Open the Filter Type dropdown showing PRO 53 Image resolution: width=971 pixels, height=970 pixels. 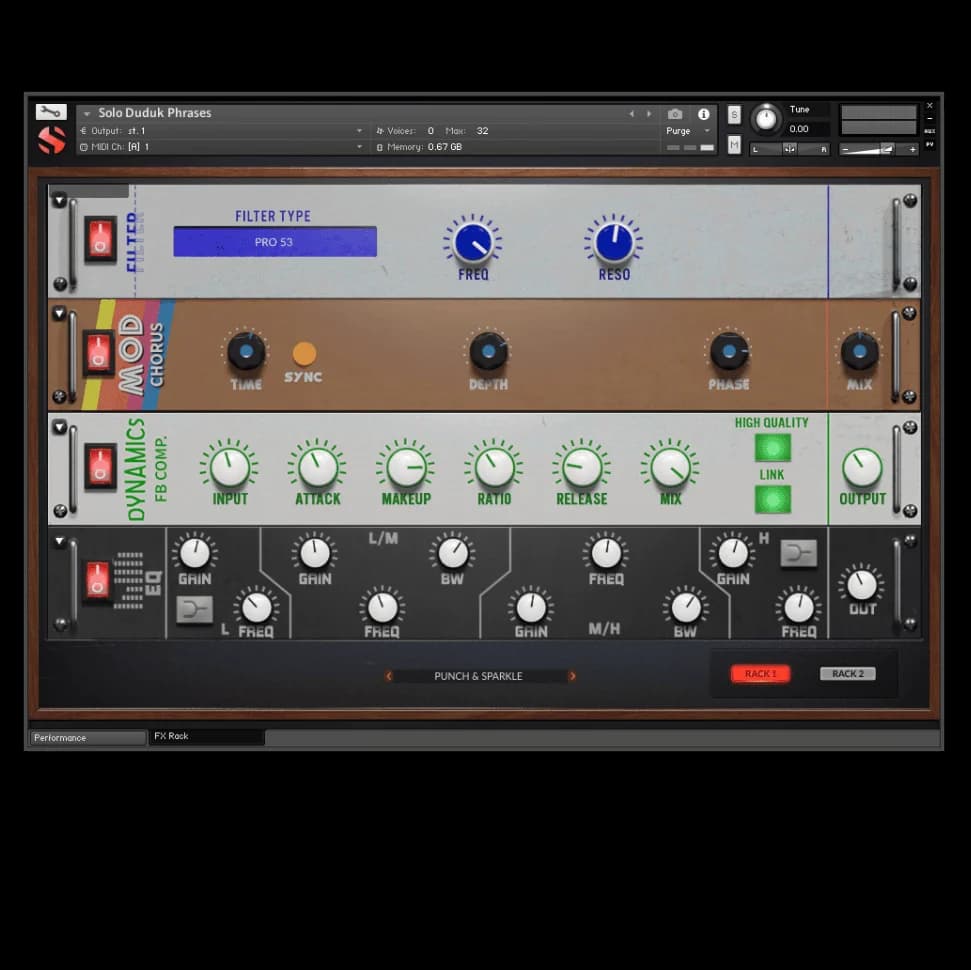pos(275,242)
